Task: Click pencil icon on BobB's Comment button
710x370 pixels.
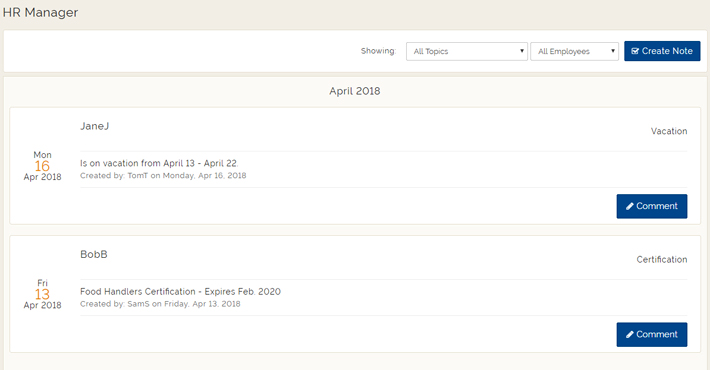Action: point(629,335)
